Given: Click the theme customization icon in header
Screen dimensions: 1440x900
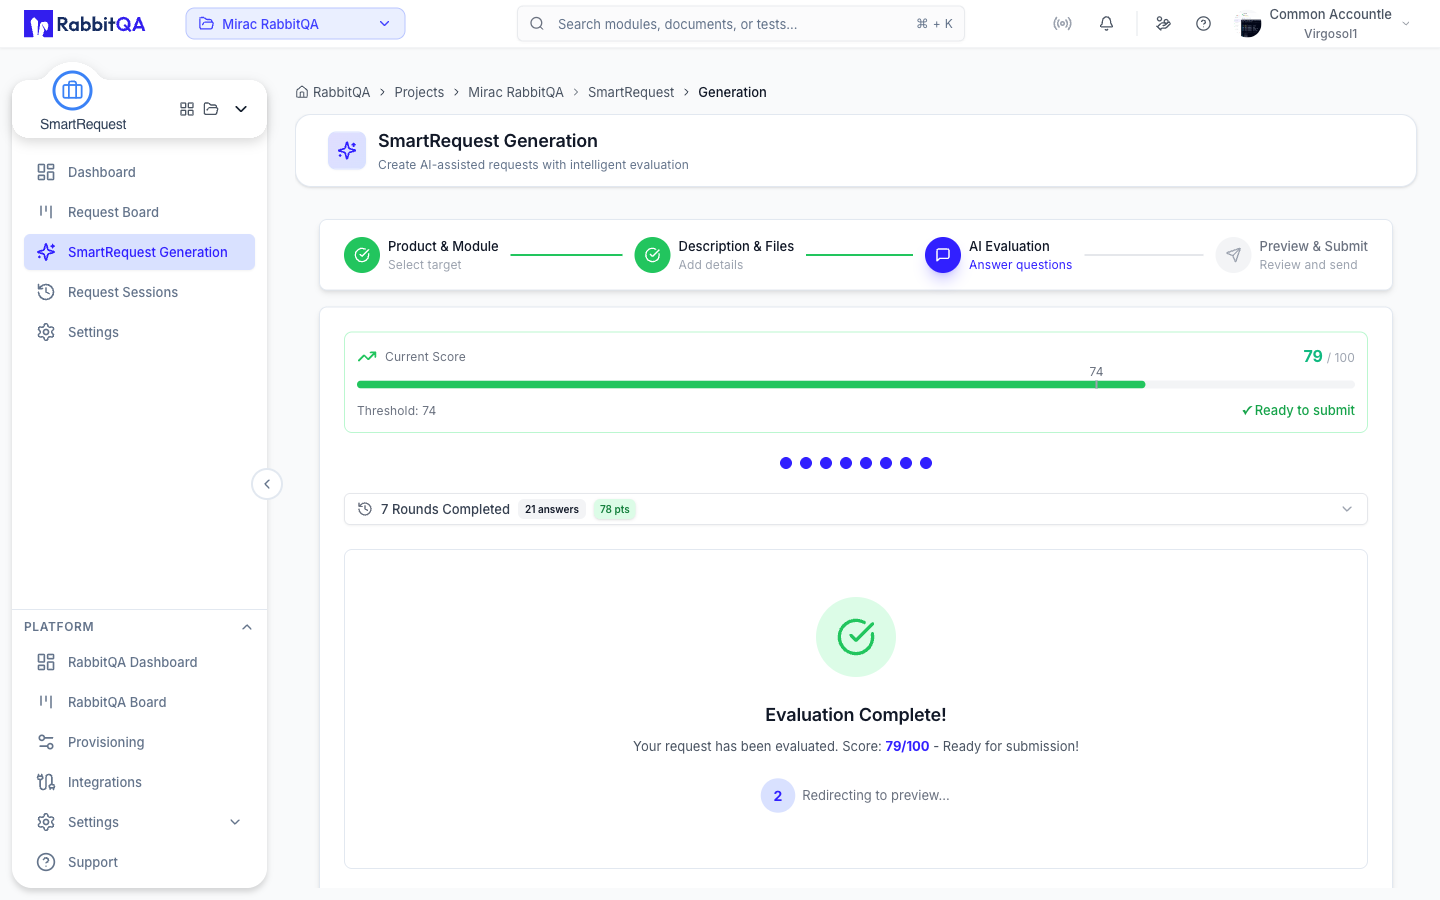Looking at the screenshot, I should (x=1163, y=24).
